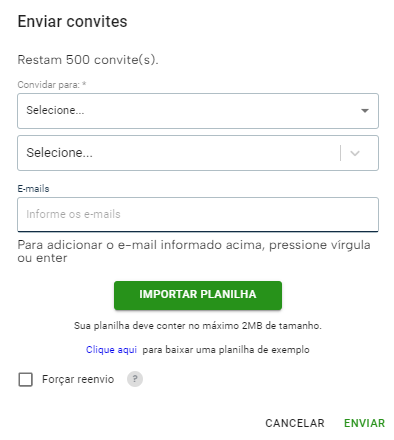Click the para baixar uma planilha de exemplo text

click(x=226, y=350)
